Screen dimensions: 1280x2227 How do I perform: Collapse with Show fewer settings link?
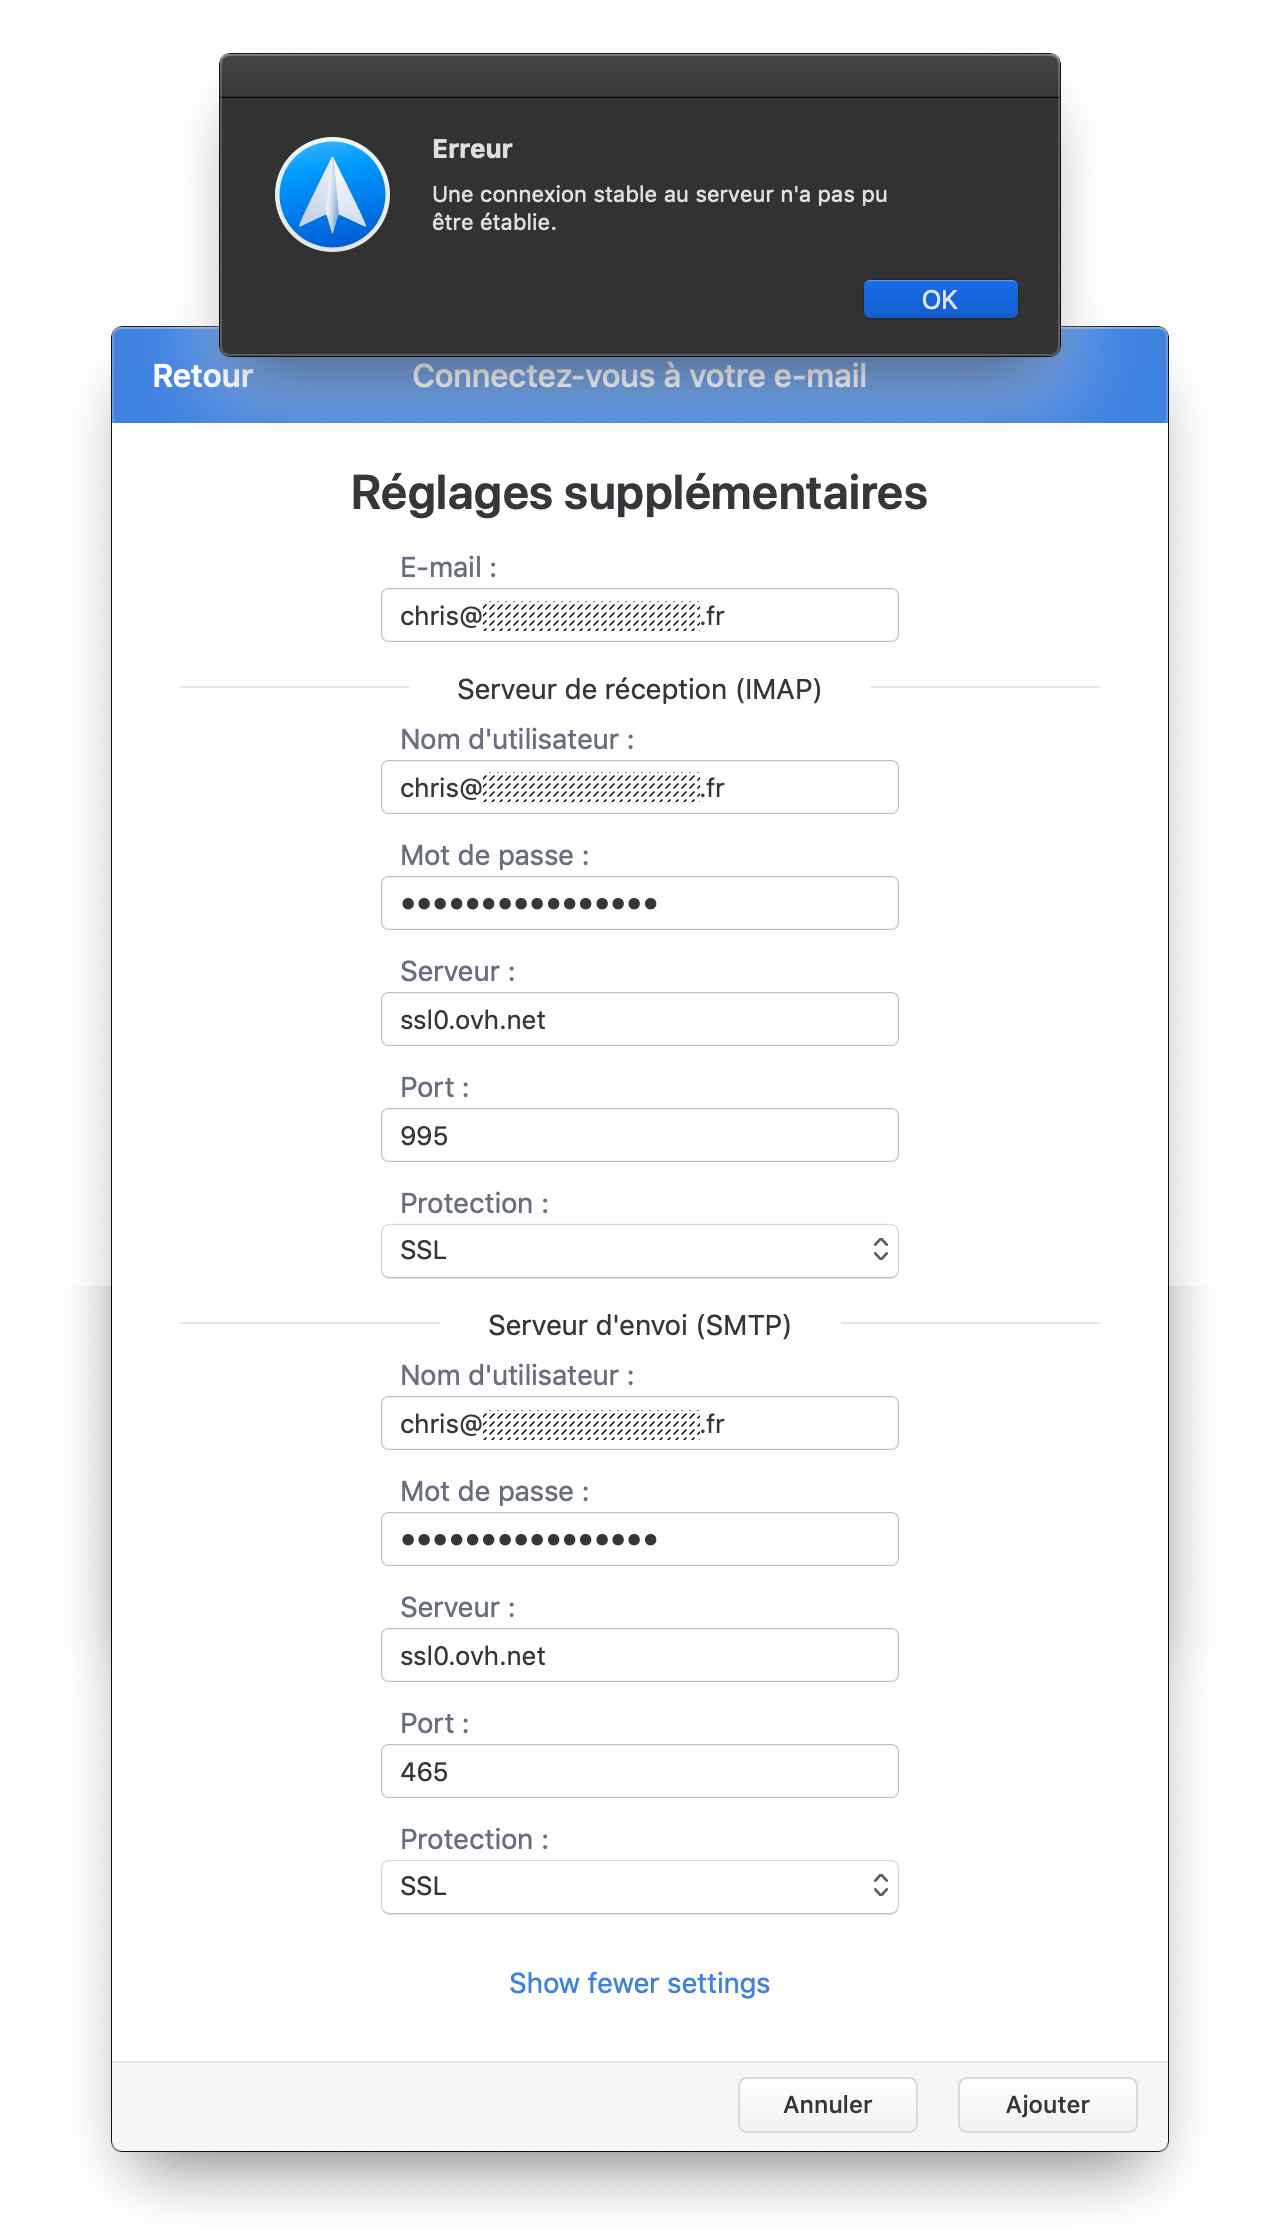pos(639,1983)
